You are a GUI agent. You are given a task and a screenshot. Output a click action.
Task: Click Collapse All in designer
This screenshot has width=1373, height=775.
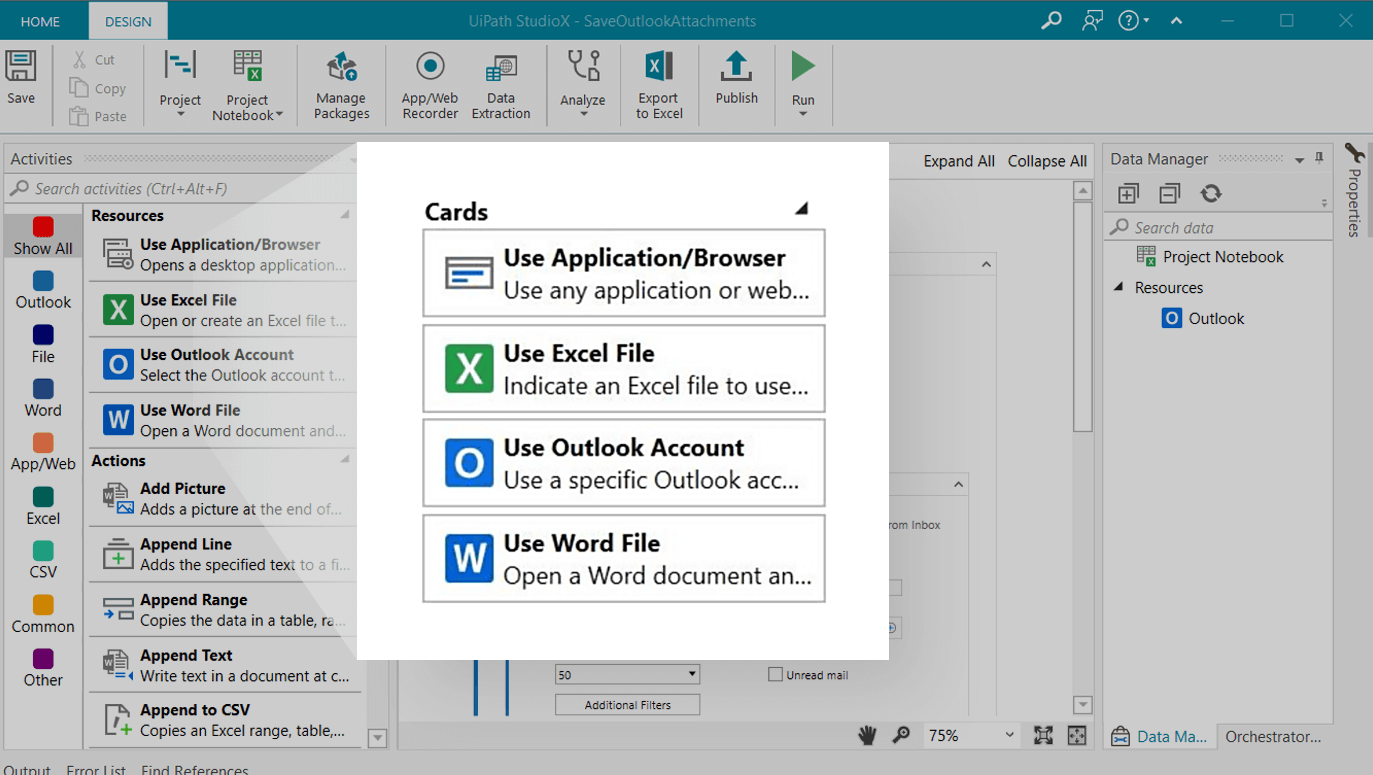pos(1047,161)
